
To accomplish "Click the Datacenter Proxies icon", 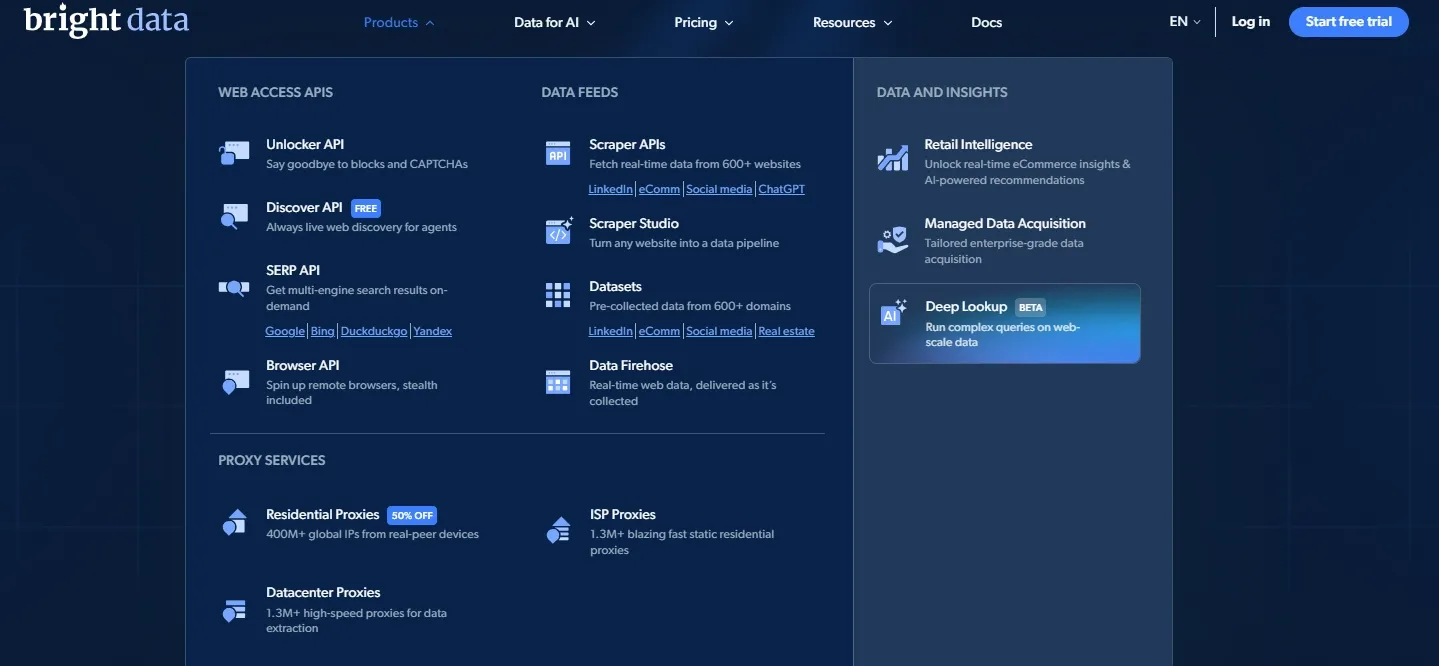I will pos(234,609).
